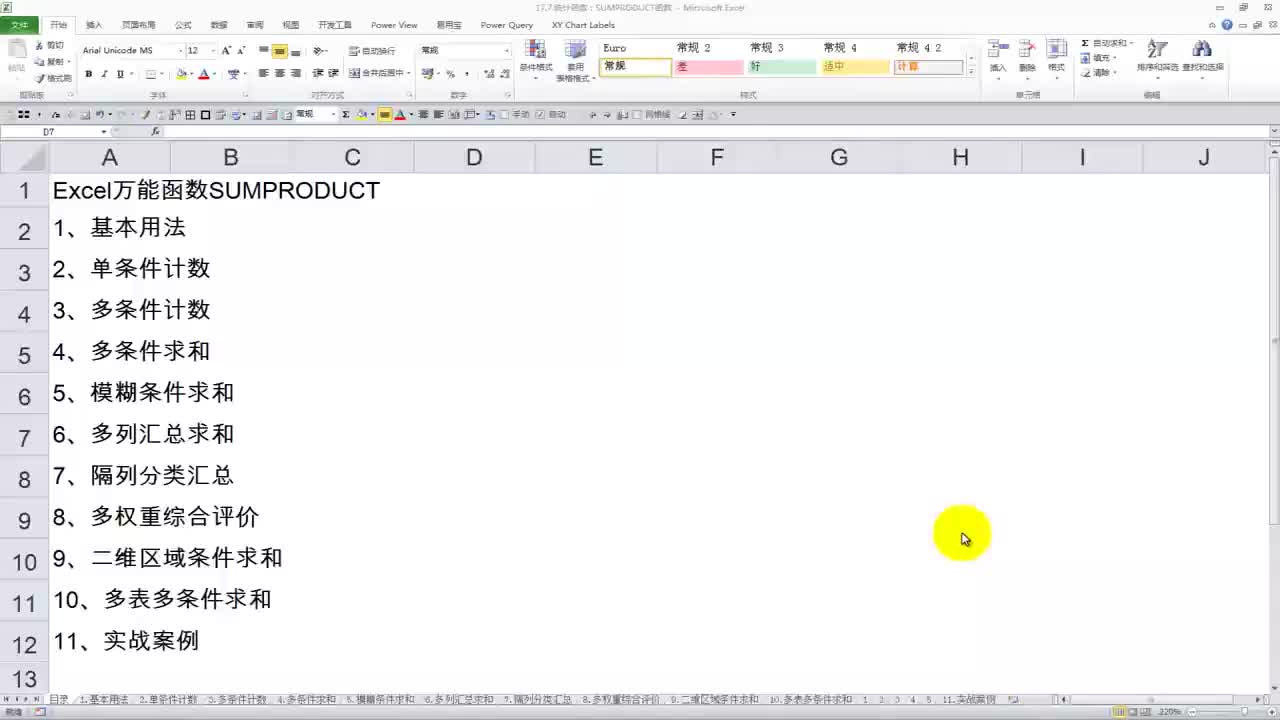
Task: Click the fill color paint bucket in the ribbon
Action: pyautogui.click(x=181, y=74)
